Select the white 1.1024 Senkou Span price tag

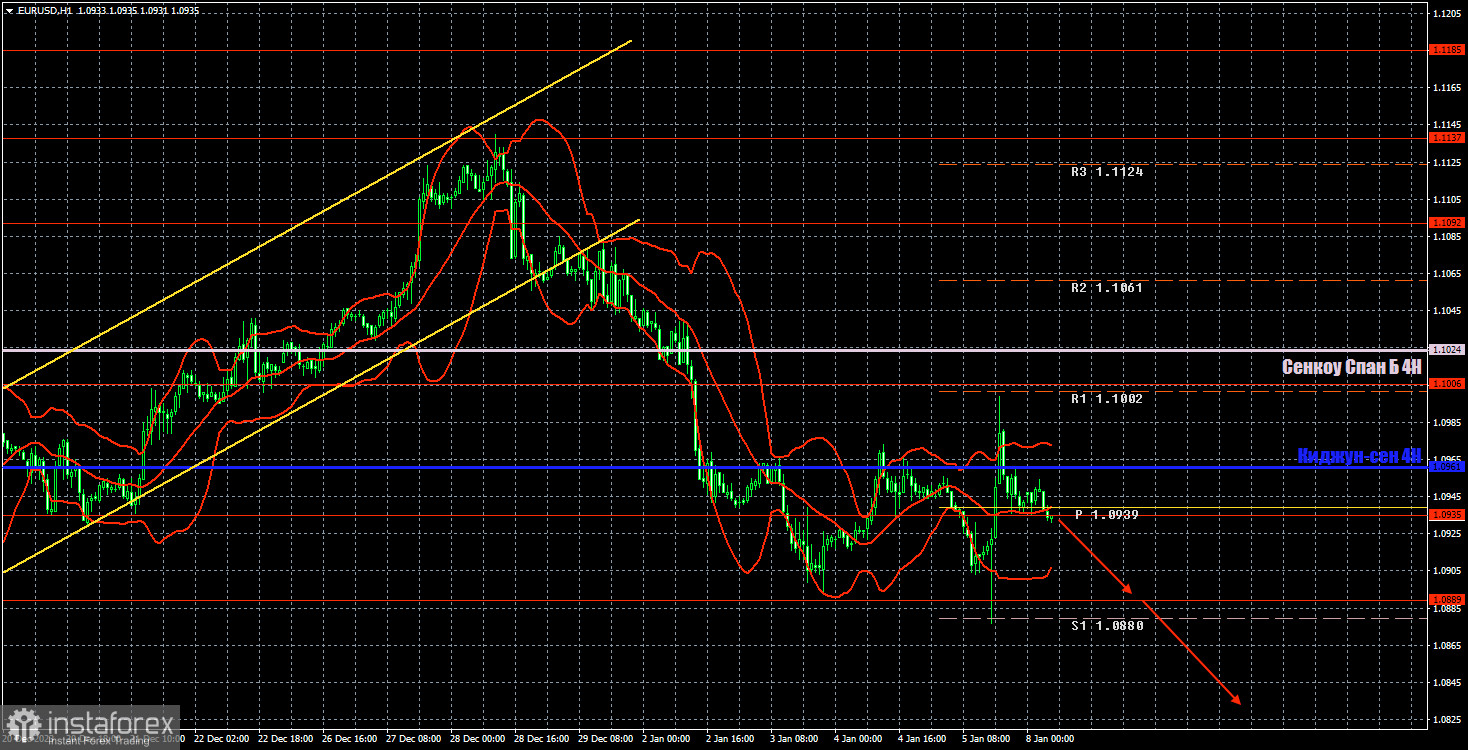(1447, 350)
